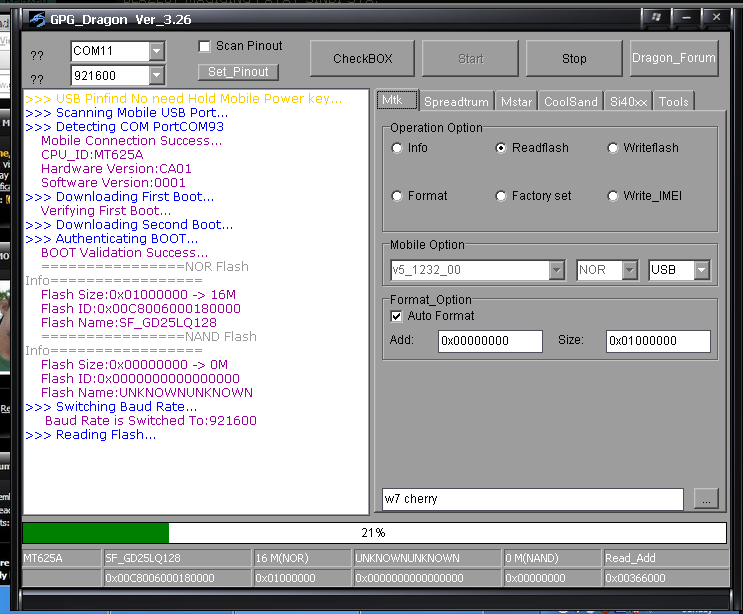Click the GPG Dragon title bar logo icon
The image size is (743, 614).
[x=35, y=17]
